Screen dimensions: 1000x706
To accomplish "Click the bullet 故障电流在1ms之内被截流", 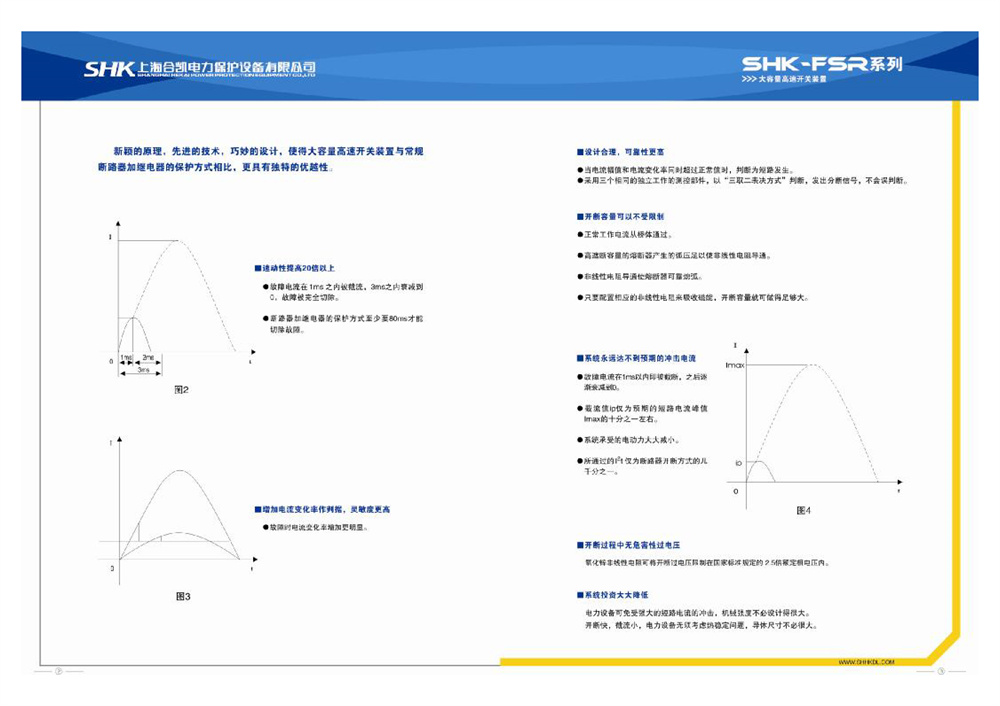I will (343, 292).
